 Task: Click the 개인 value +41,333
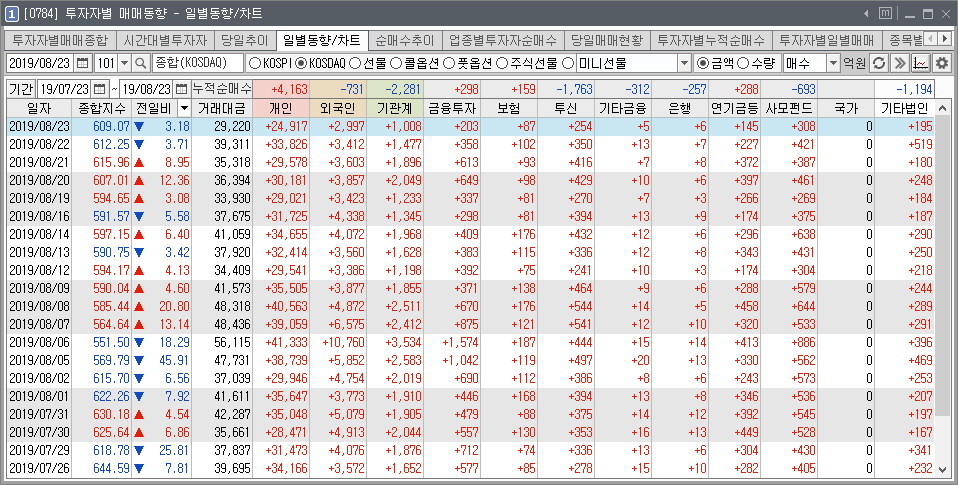pyautogui.click(x=286, y=342)
